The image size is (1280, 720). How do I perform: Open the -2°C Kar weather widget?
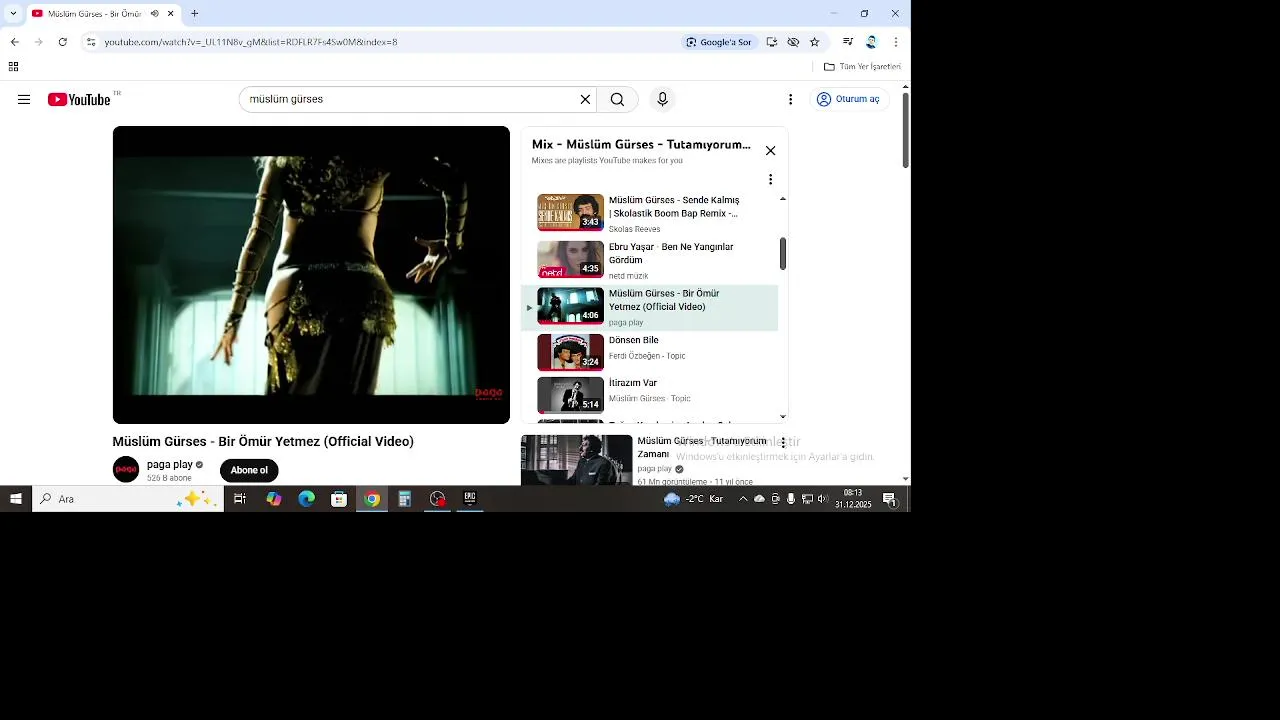coord(694,499)
